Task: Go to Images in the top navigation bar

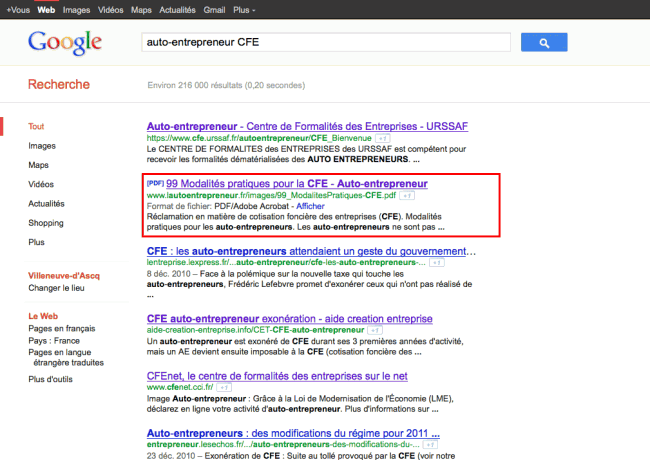Action: (76, 10)
